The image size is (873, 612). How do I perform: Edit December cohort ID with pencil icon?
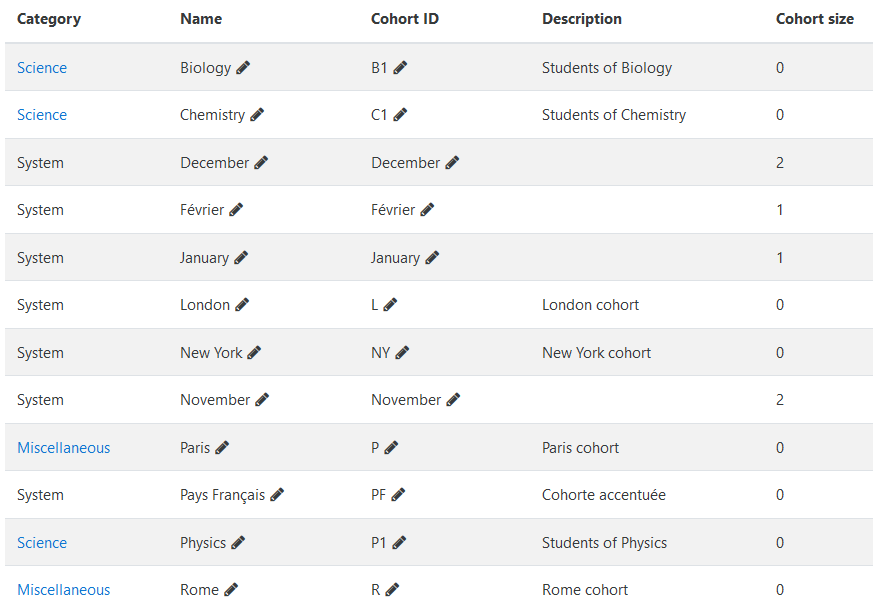[452, 163]
